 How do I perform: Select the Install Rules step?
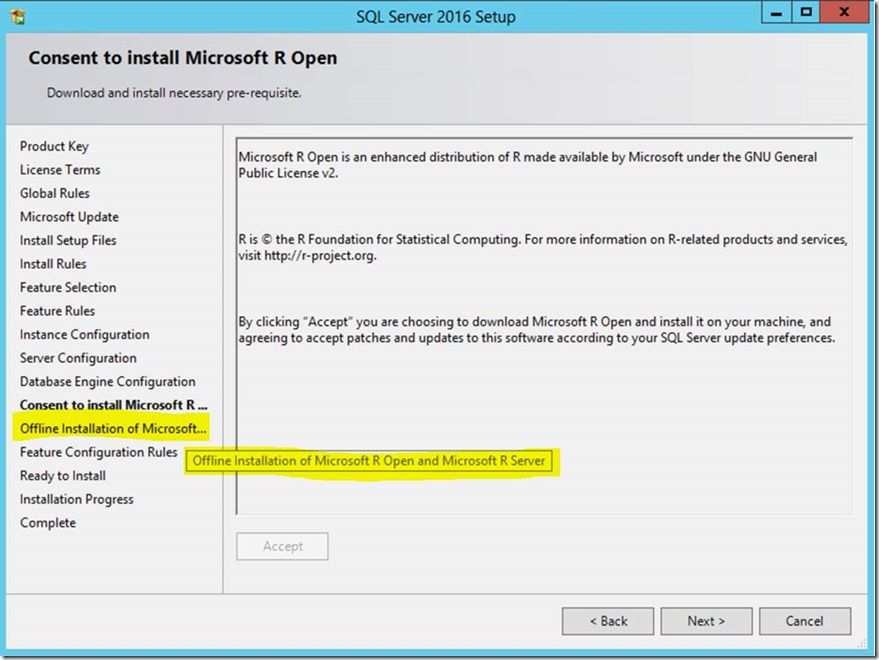(53, 264)
